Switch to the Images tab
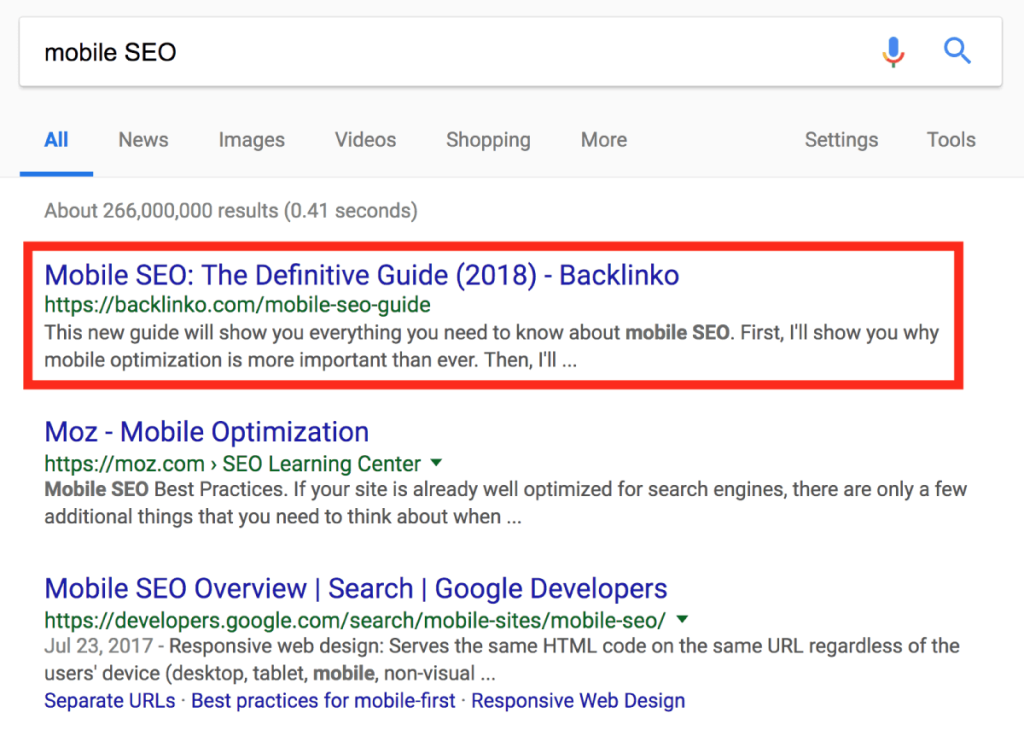 251,140
